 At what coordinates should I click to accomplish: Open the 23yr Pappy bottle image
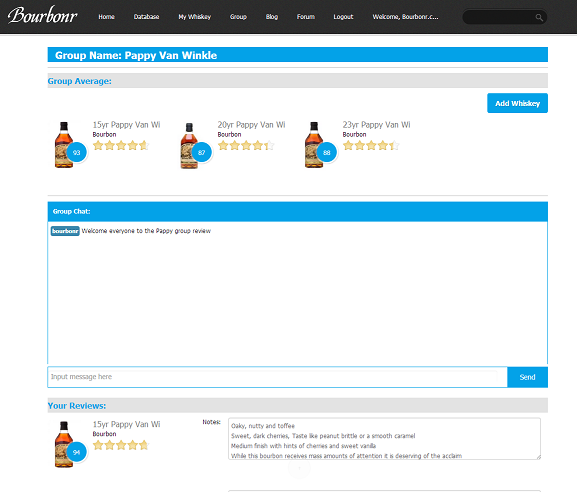click(x=314, y=145)
